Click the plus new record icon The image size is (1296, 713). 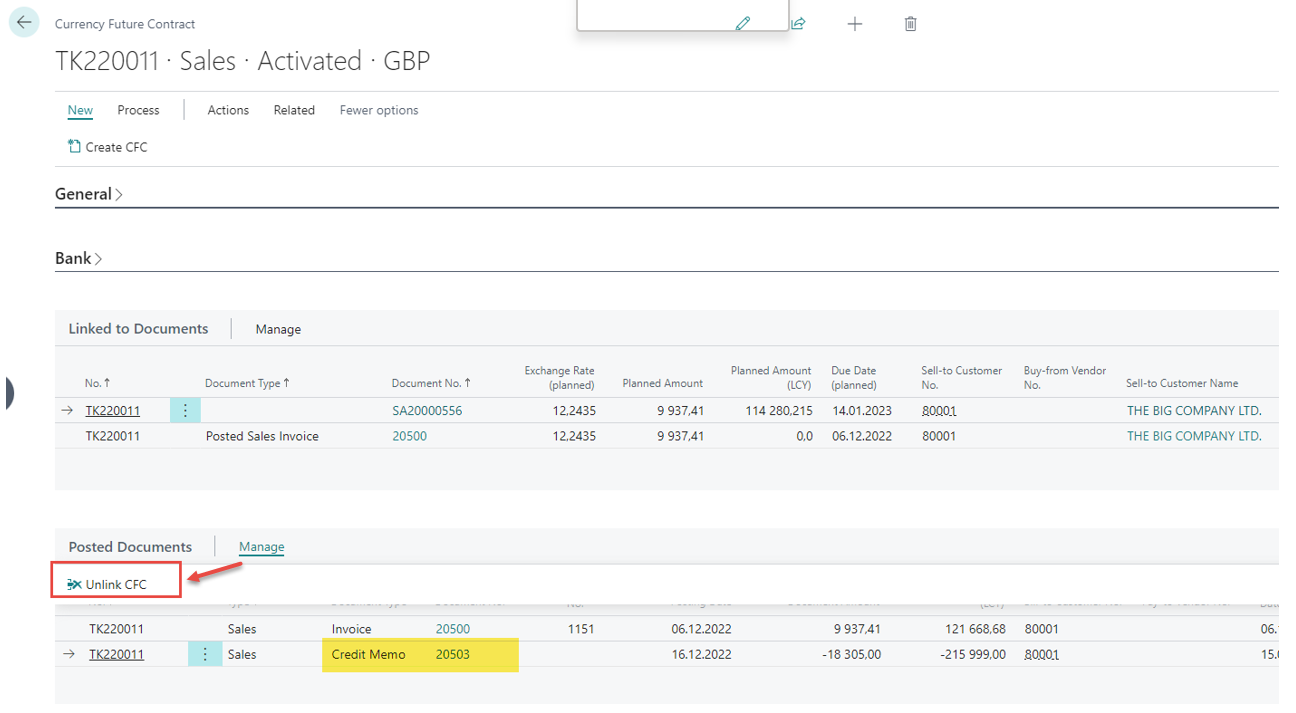pyautogui.click(x=854, y=23)
